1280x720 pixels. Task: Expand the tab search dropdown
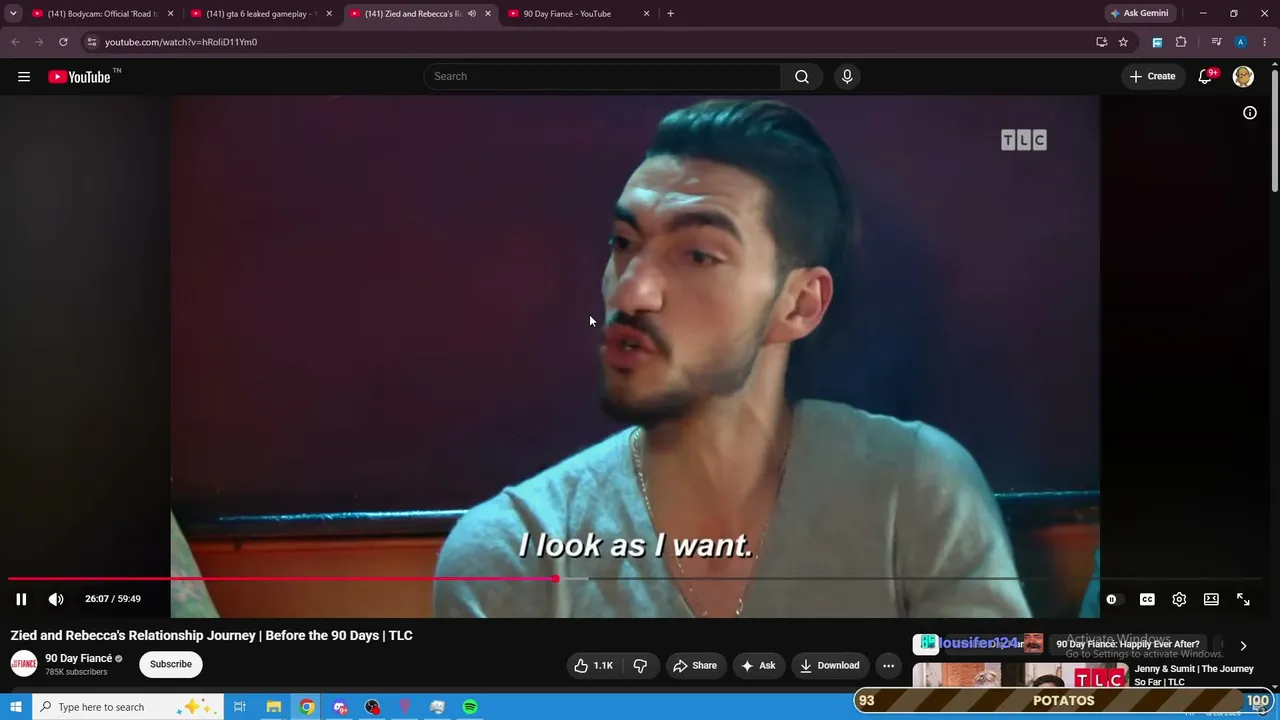(x=13, y=14)
